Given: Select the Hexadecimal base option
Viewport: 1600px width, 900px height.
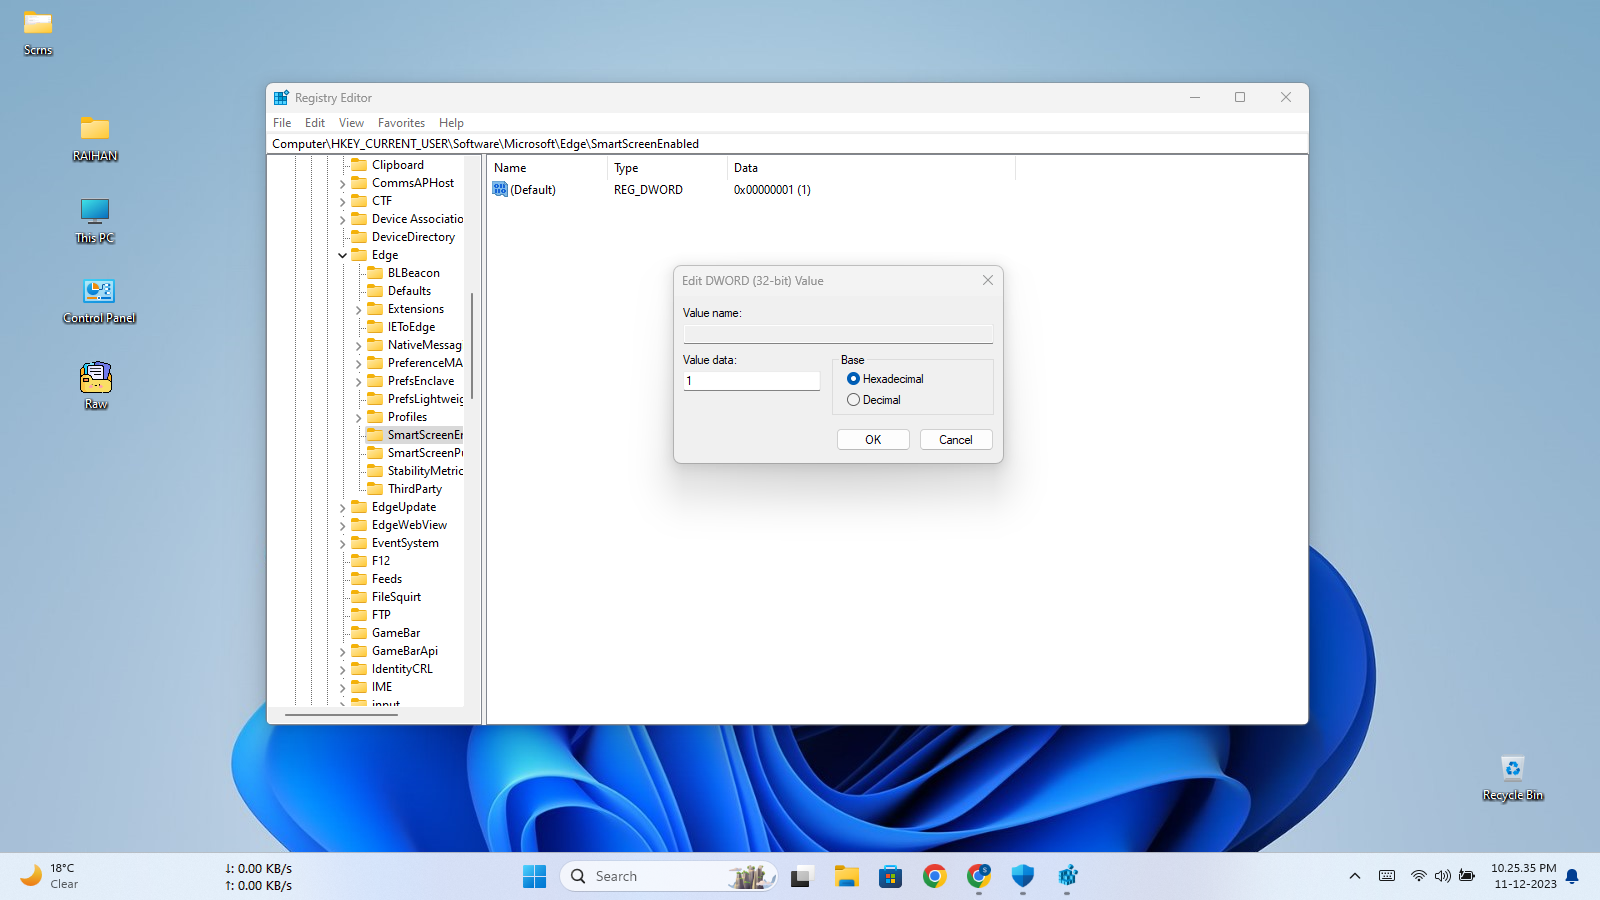Looking at the screenshot, I should point(853,379).
